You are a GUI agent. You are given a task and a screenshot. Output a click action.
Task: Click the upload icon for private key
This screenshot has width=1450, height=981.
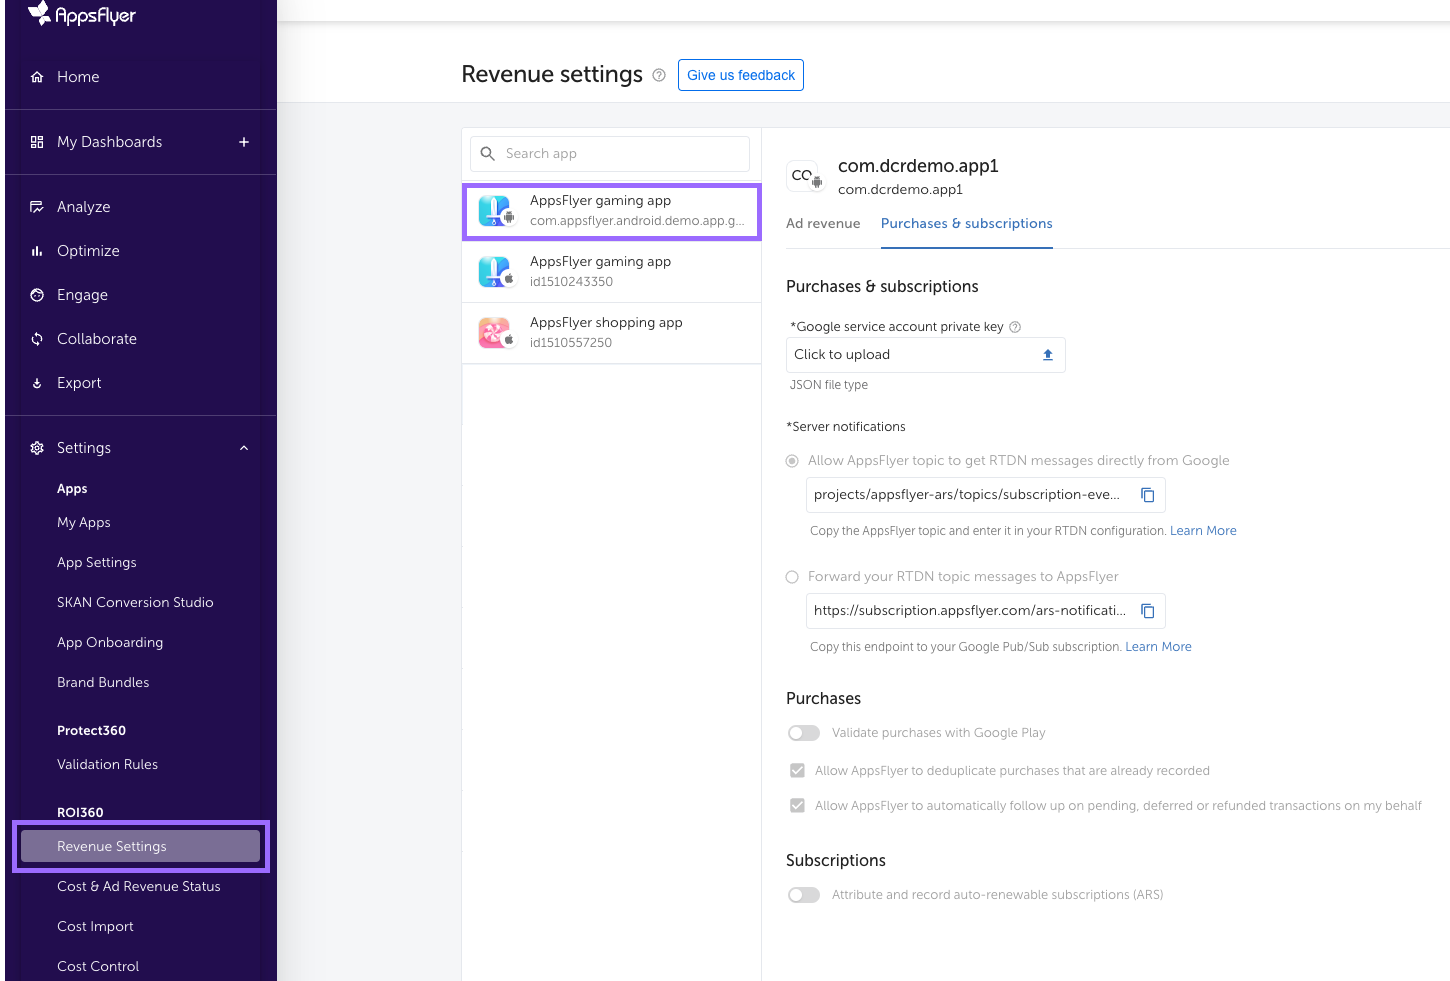(1048, 355)
